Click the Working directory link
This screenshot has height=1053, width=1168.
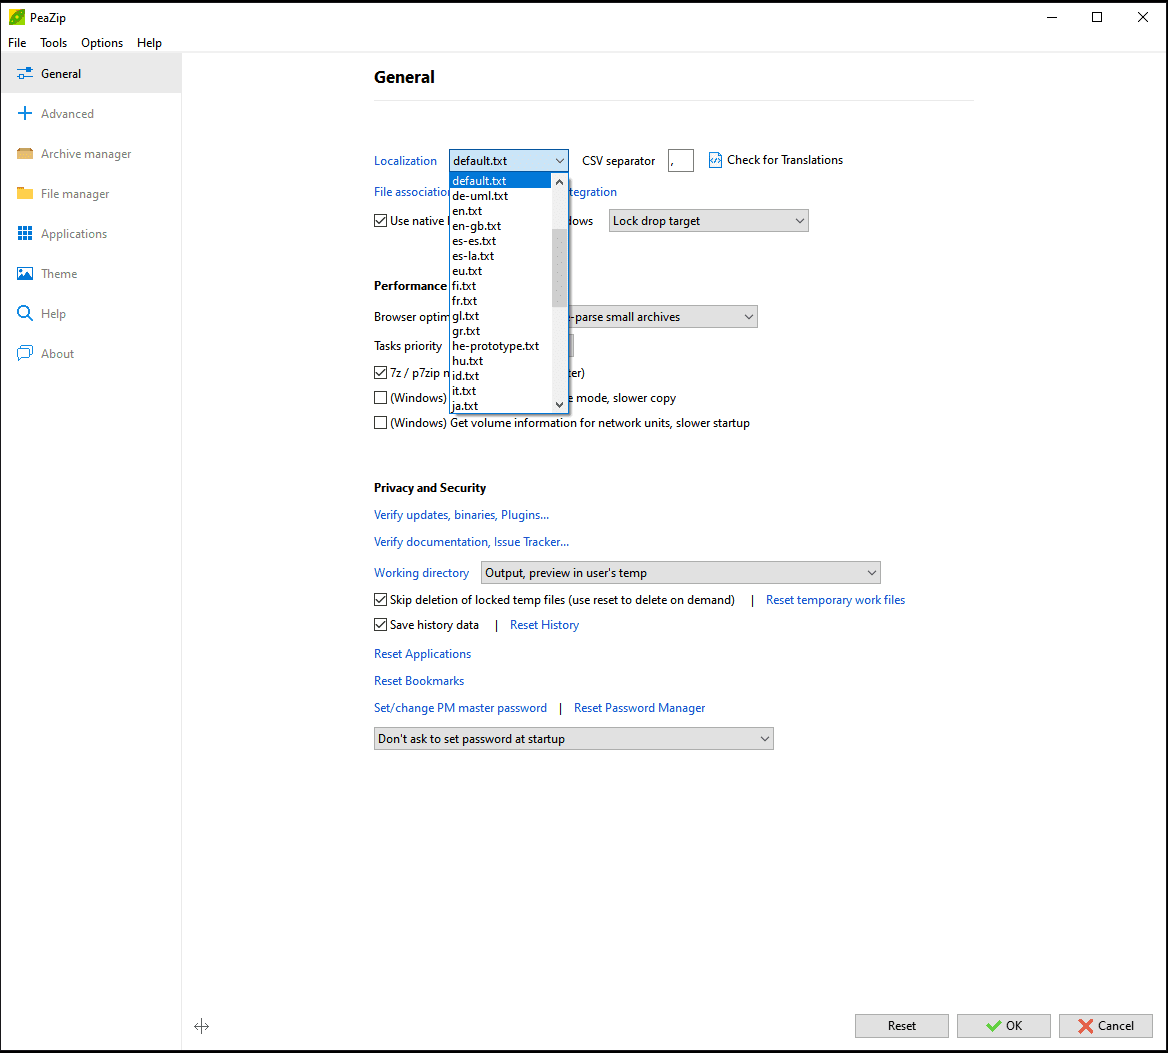(422, 573)
